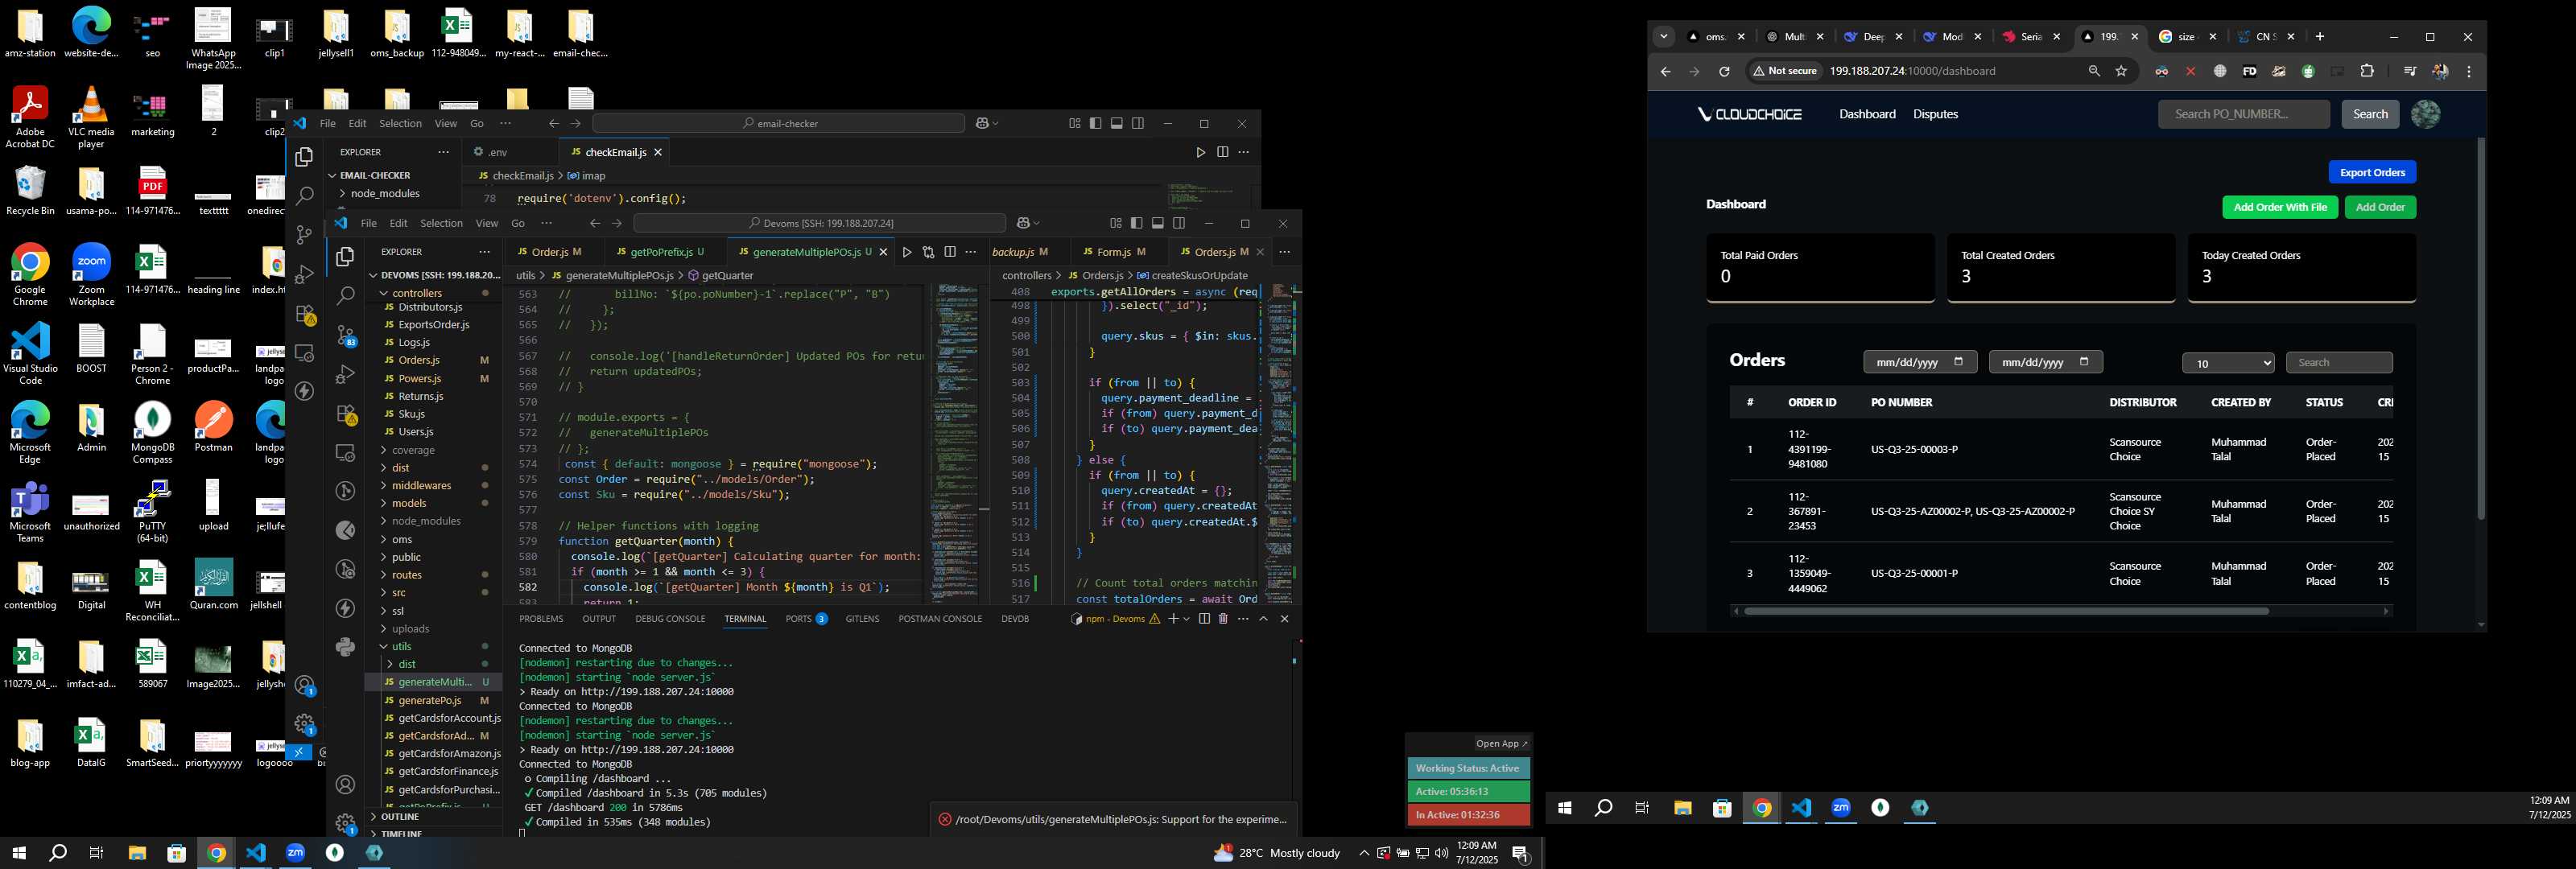Image resolution: width=2576 pixels, height=869 pixels.
Task: Open Source Control with 83 badge in Devoms window
Action: (345, 335)
